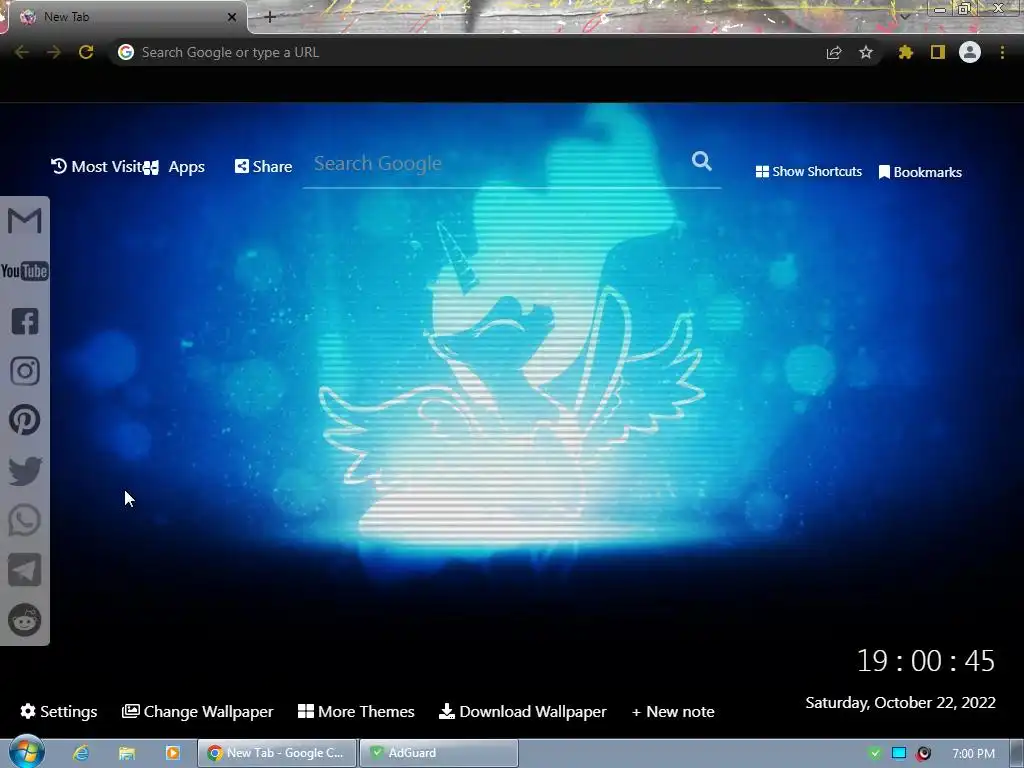Open Windows Media Player from the taskbar
This screenshot has width=1024, height=768.
pyautogui.click(x=173, y=753)
